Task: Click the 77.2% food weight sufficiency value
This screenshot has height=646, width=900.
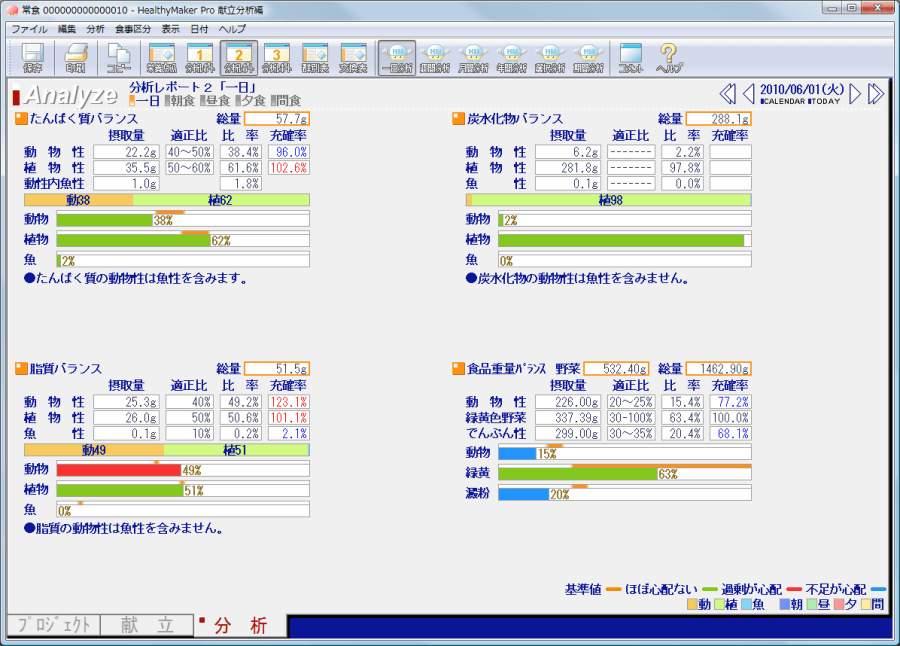Action: pos(731,402)
